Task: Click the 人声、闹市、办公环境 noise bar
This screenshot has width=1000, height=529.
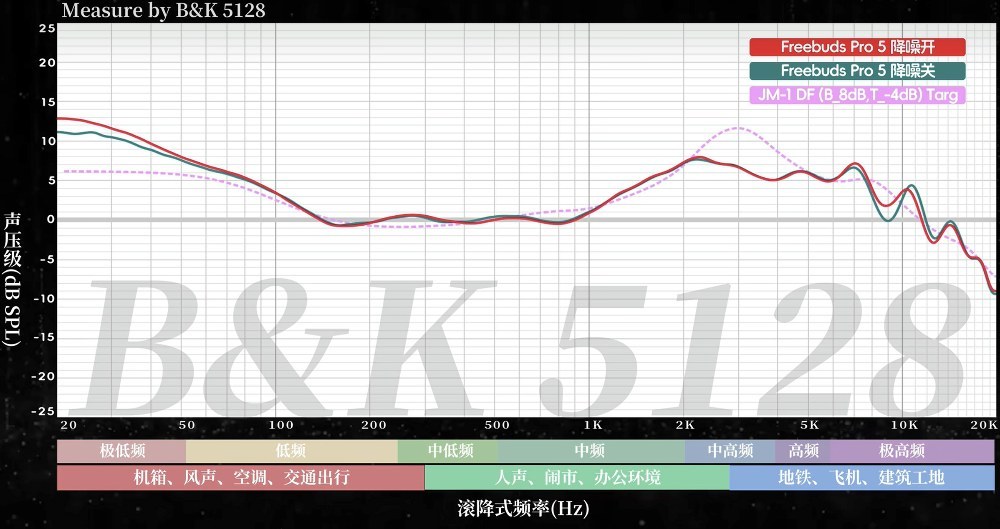Action: click(x=577, y=477)
